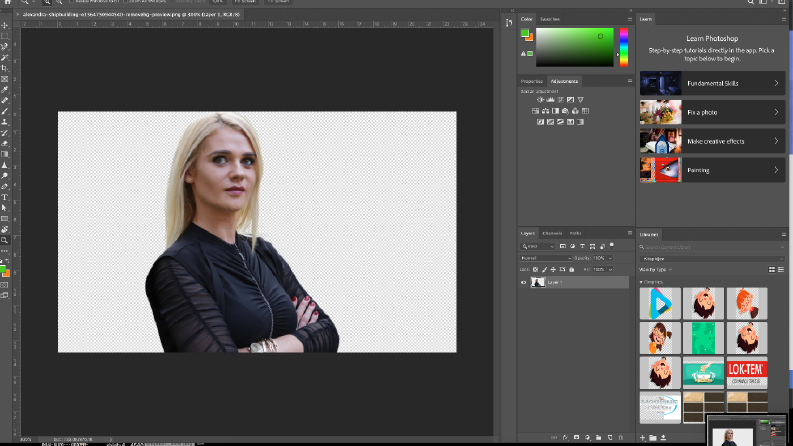Add a Color Balance adjustment
This screenshot has height=446, width=793.
click(545, 111)
